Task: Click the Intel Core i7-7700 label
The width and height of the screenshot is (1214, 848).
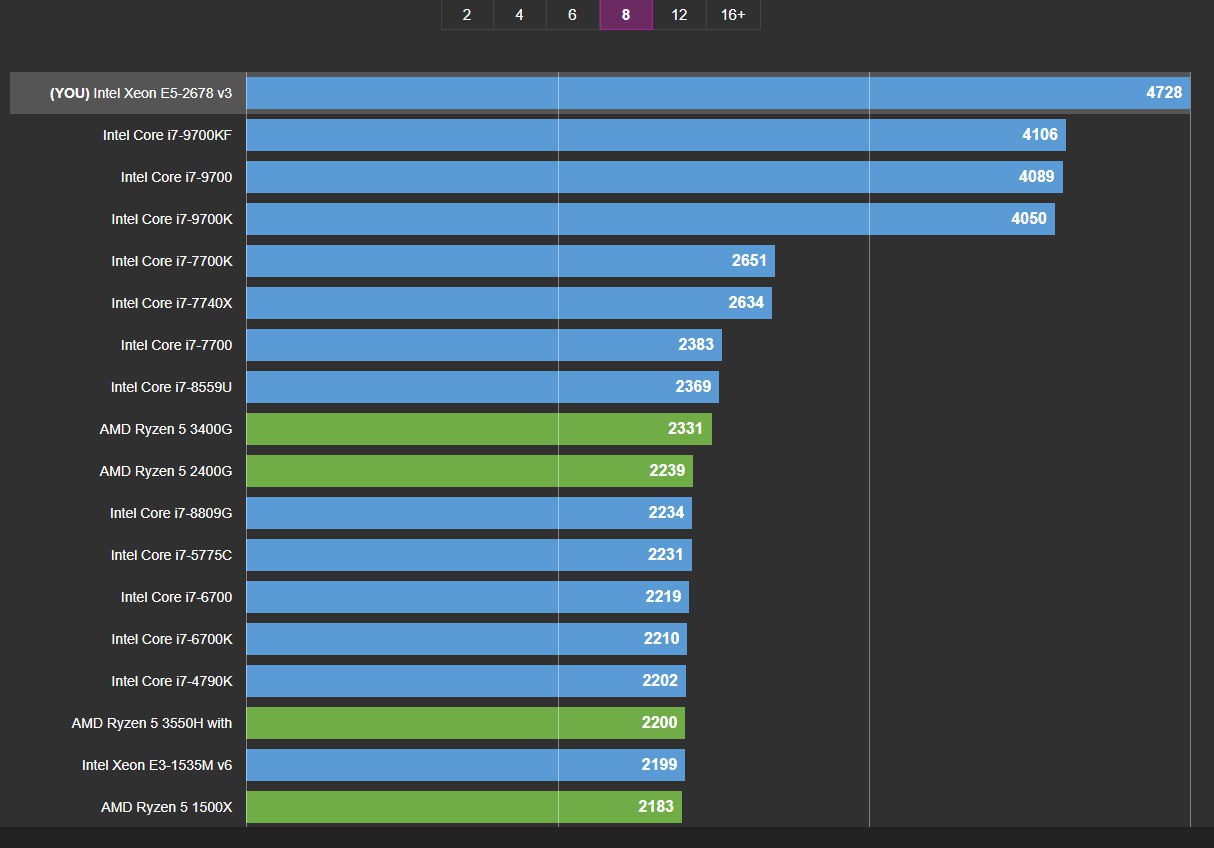Action: 176,345
